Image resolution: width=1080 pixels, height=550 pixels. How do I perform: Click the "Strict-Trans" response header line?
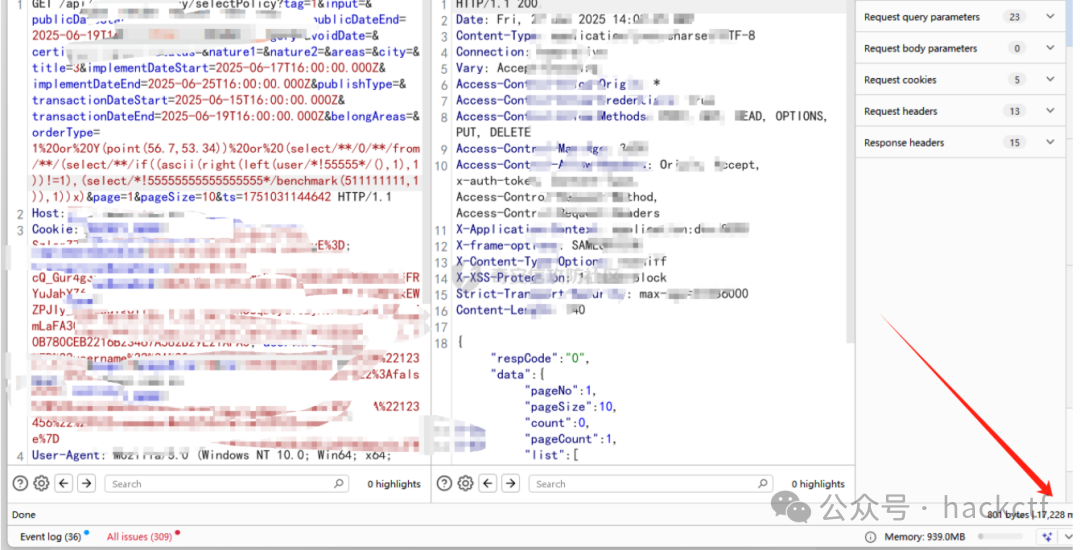(602, 294)
